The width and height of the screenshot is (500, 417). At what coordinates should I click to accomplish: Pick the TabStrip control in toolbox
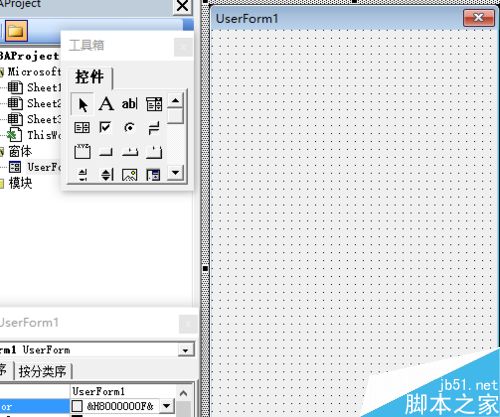click(x=130, y=152)
